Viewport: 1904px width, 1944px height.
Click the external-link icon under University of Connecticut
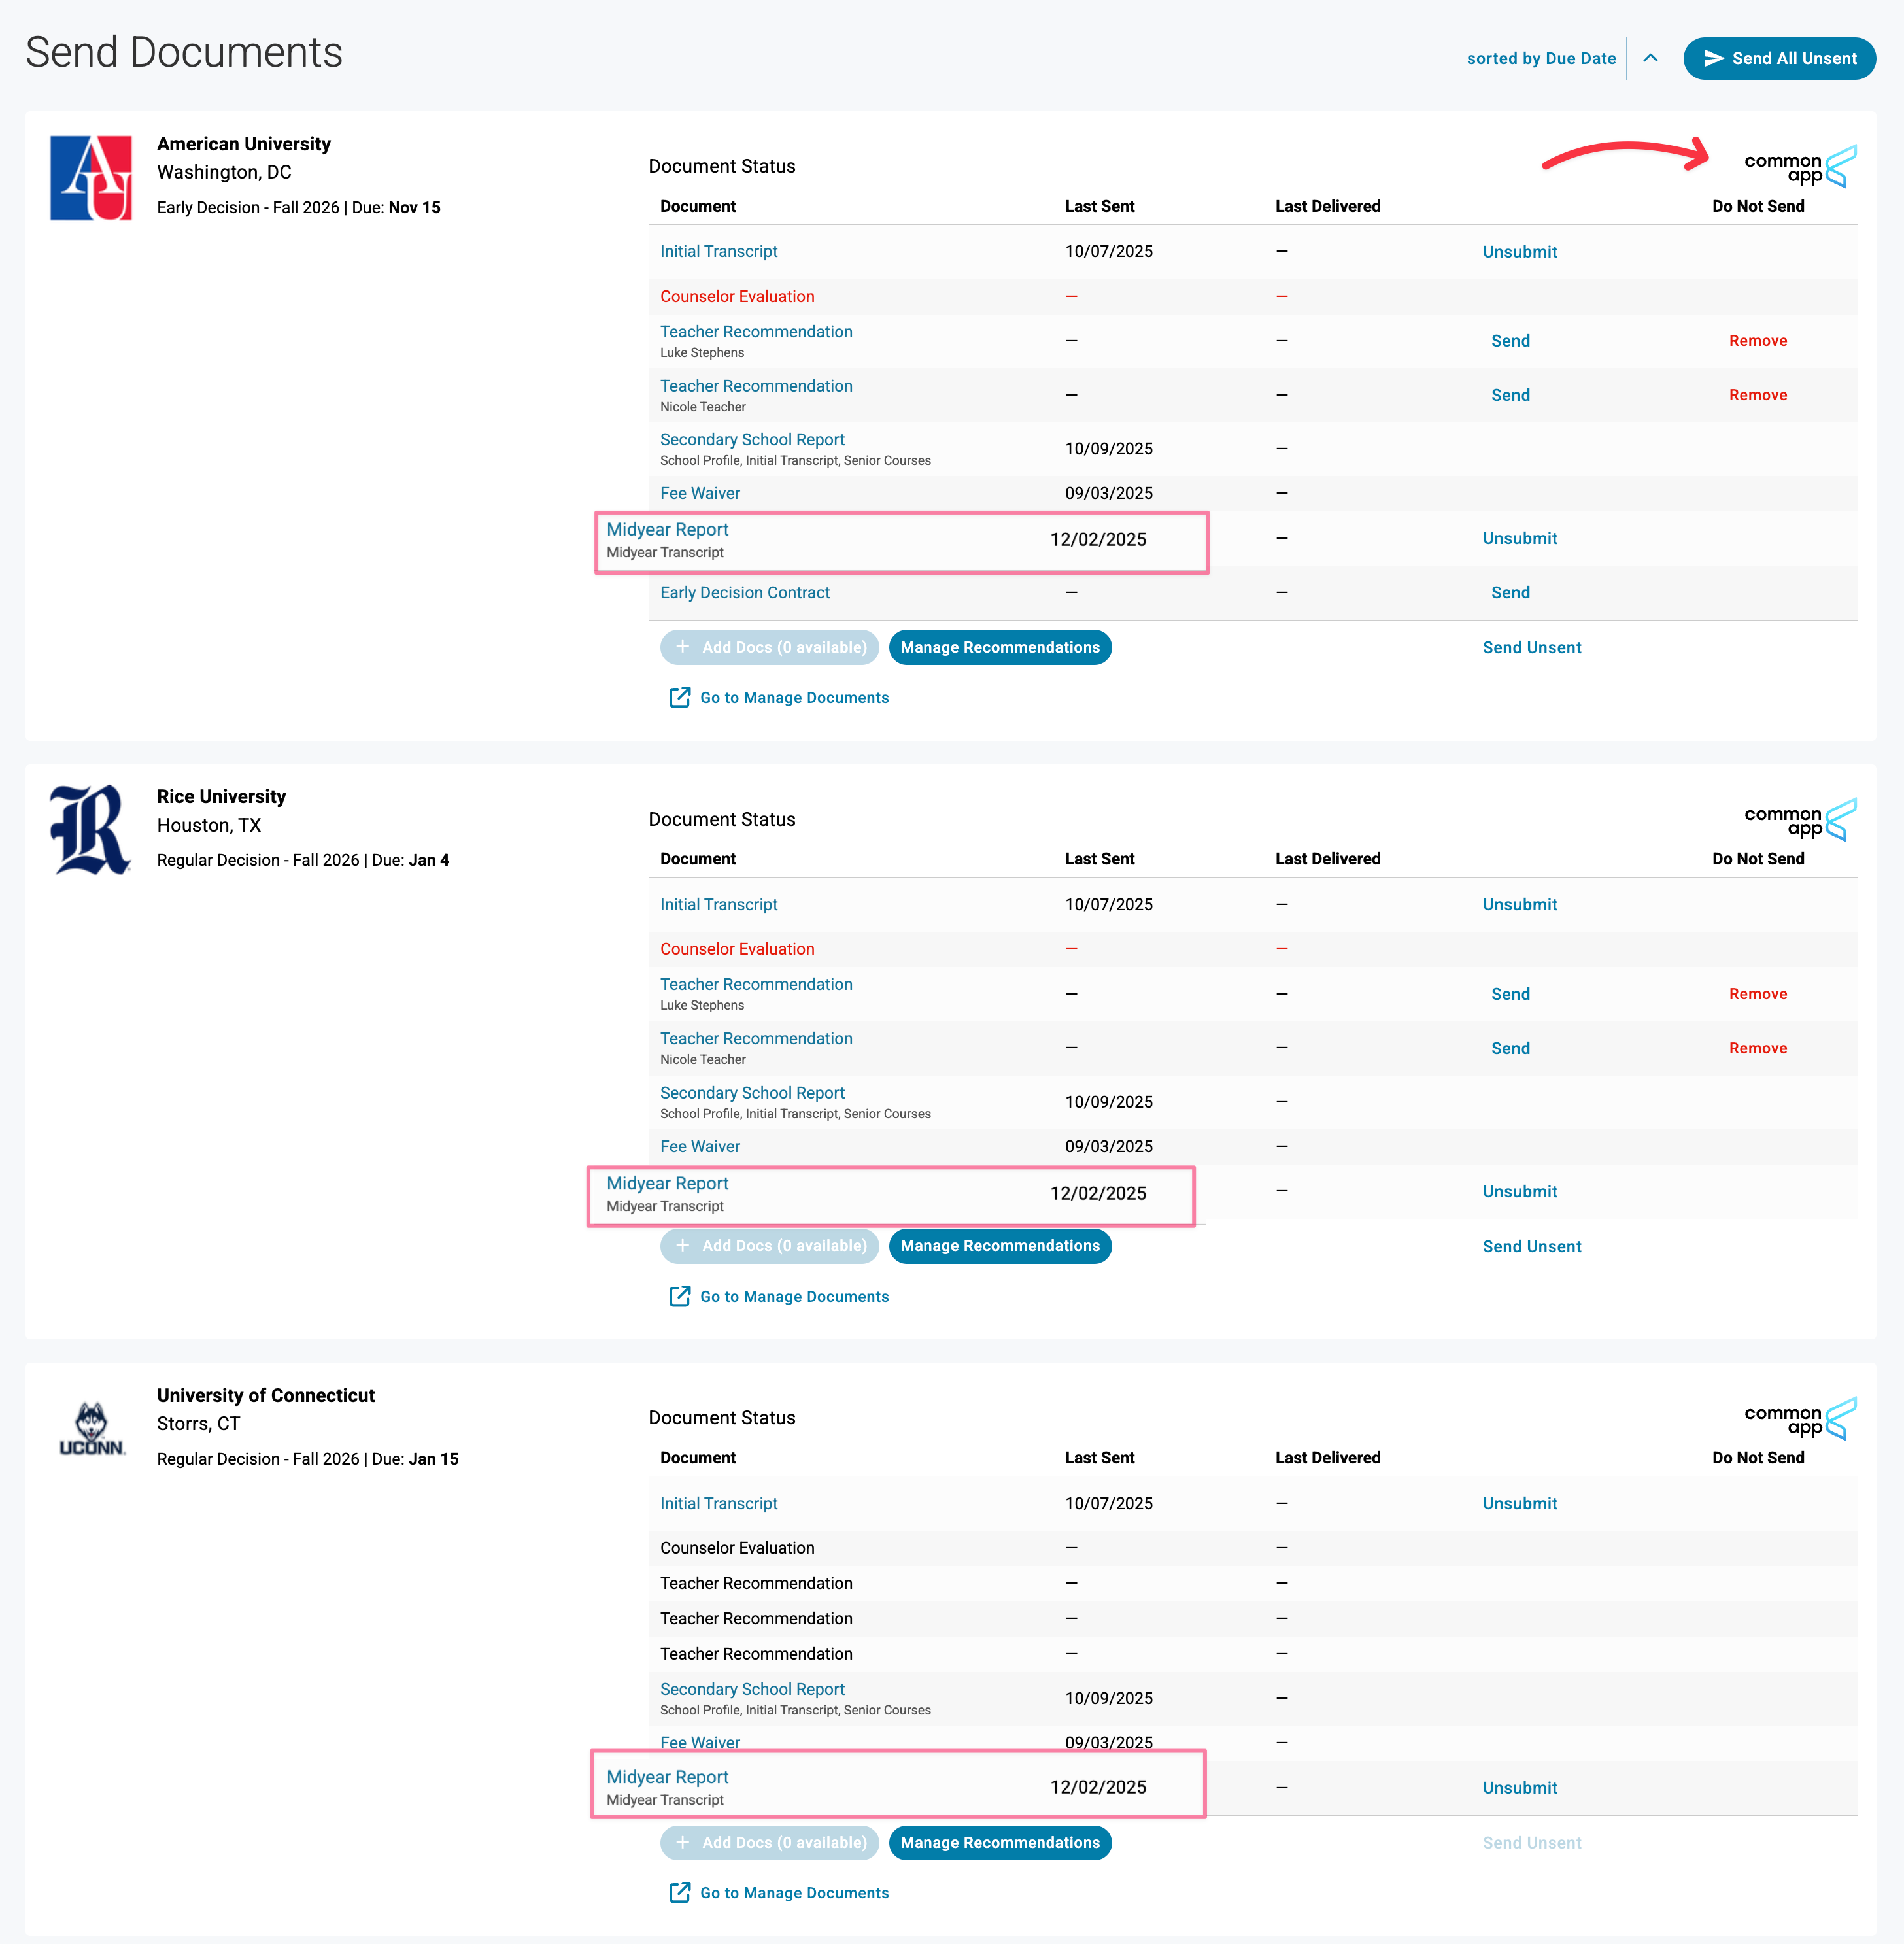pos(679,1892)
